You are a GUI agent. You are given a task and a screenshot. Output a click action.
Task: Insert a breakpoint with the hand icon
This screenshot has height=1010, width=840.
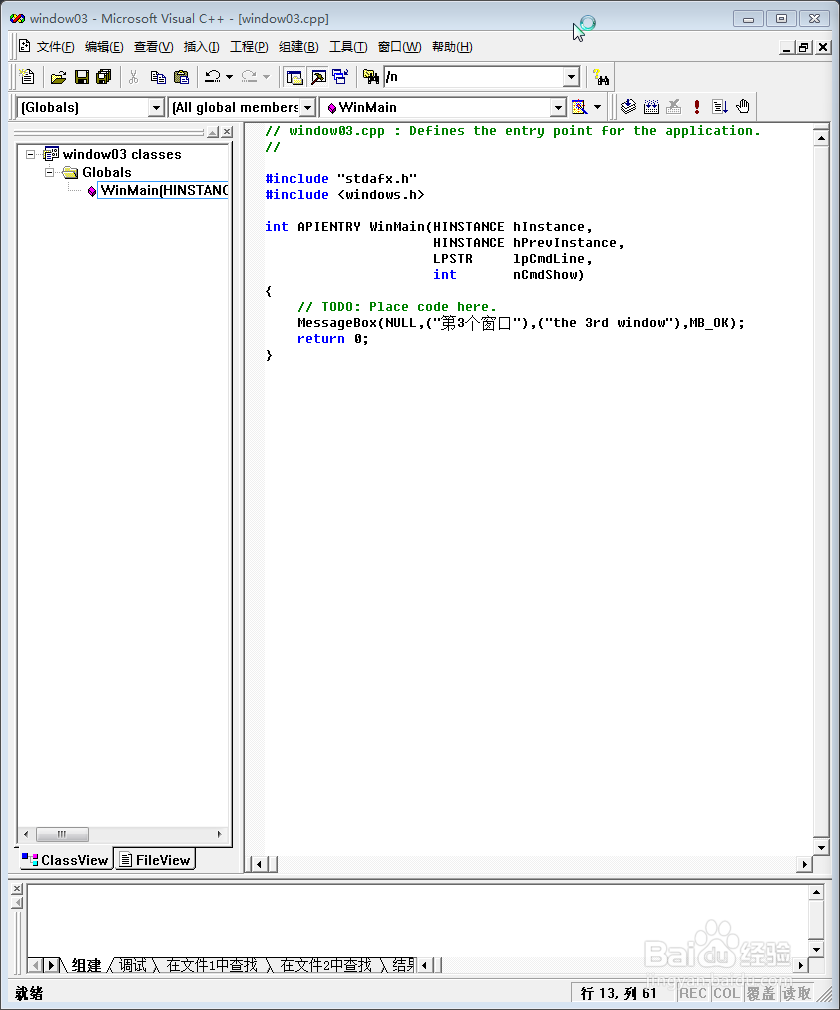coord(743,107)
